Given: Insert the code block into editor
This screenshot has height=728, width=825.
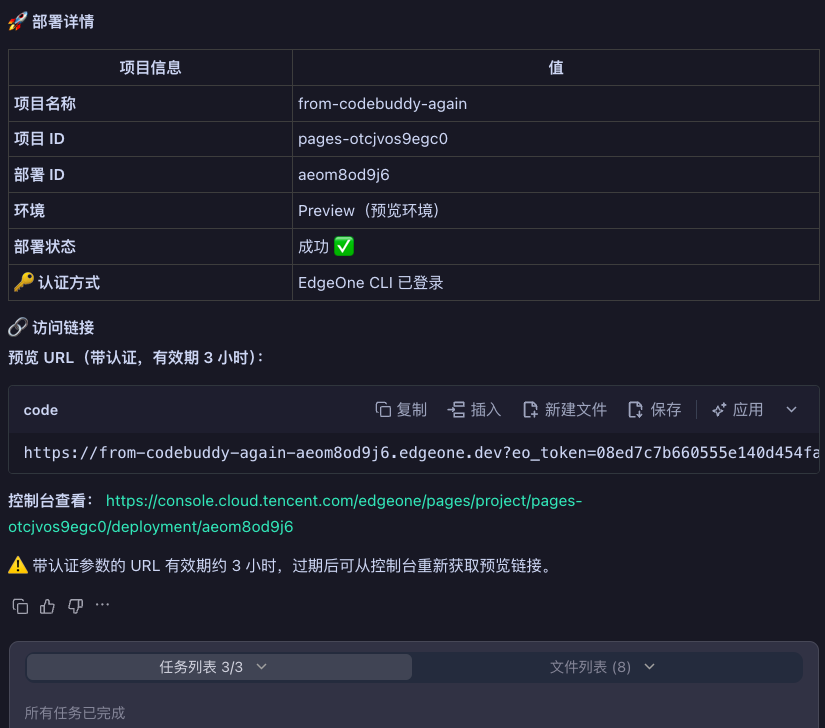Looking at the screenshot, I should (474, 410).
